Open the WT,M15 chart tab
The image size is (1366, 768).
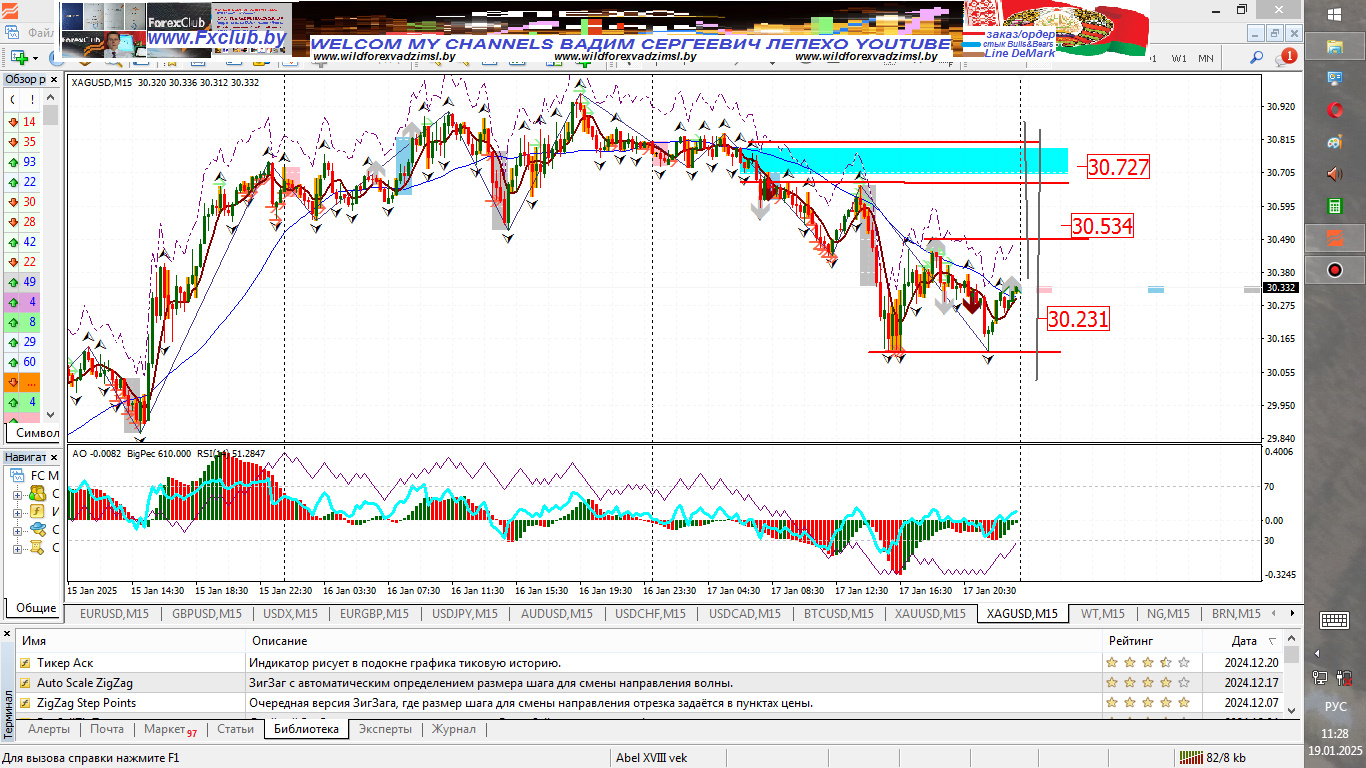tap(1102, 614)
